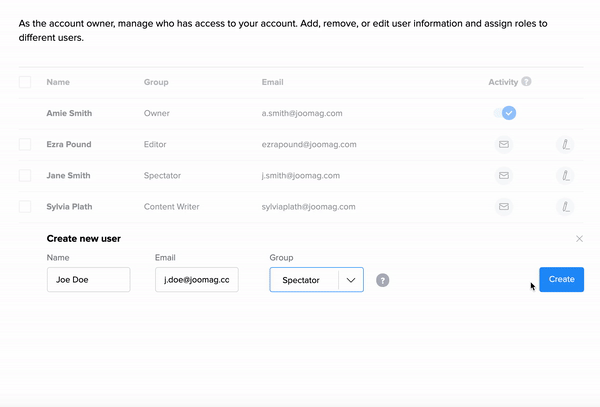Tick the checkbox next to Jane Smith
Image resolution: width=600 pixels, height=407 pixels.
click(25, 176)
